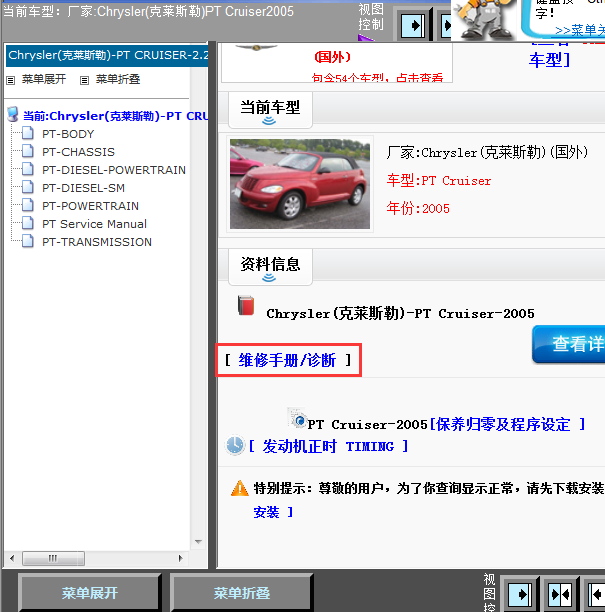This screenshot has width=605, height=612.
Task: Click the page icon next to PT-DIESEL-POWERTRAIN
Action: 27,169
